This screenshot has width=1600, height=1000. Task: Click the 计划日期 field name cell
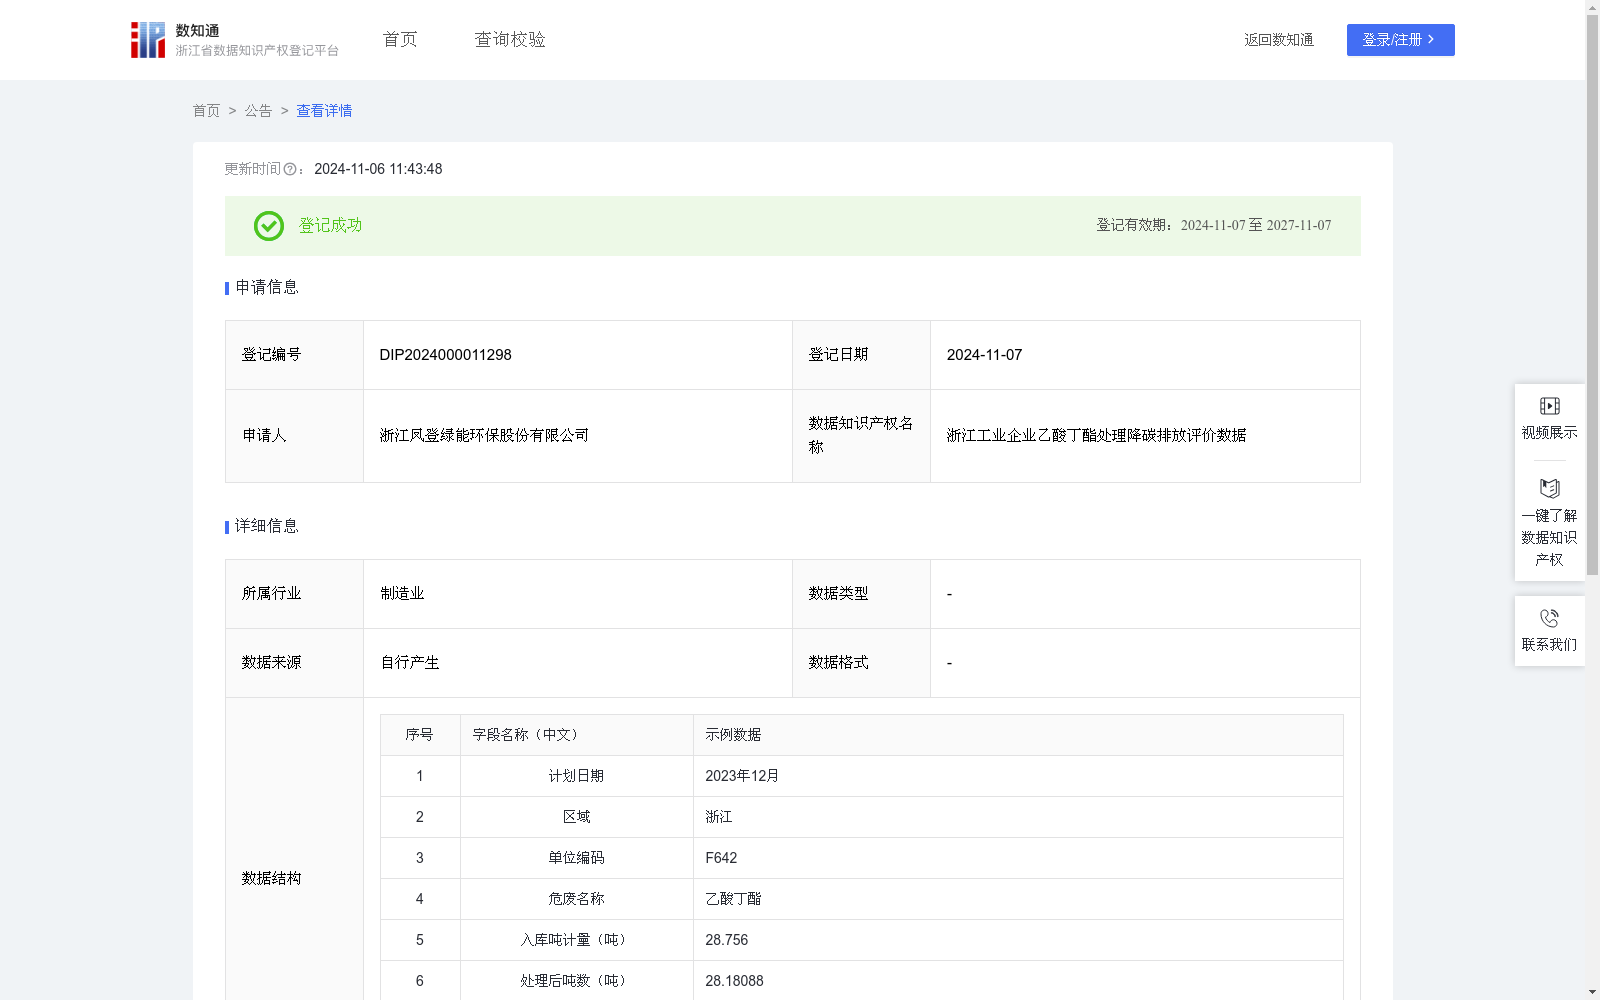[577, 776]
